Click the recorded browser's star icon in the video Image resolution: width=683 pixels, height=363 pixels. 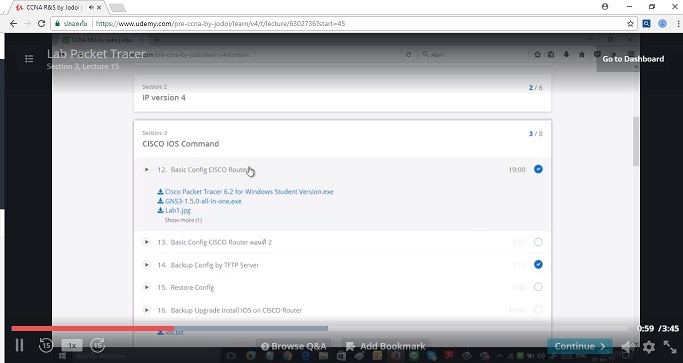tap(538, 54)
